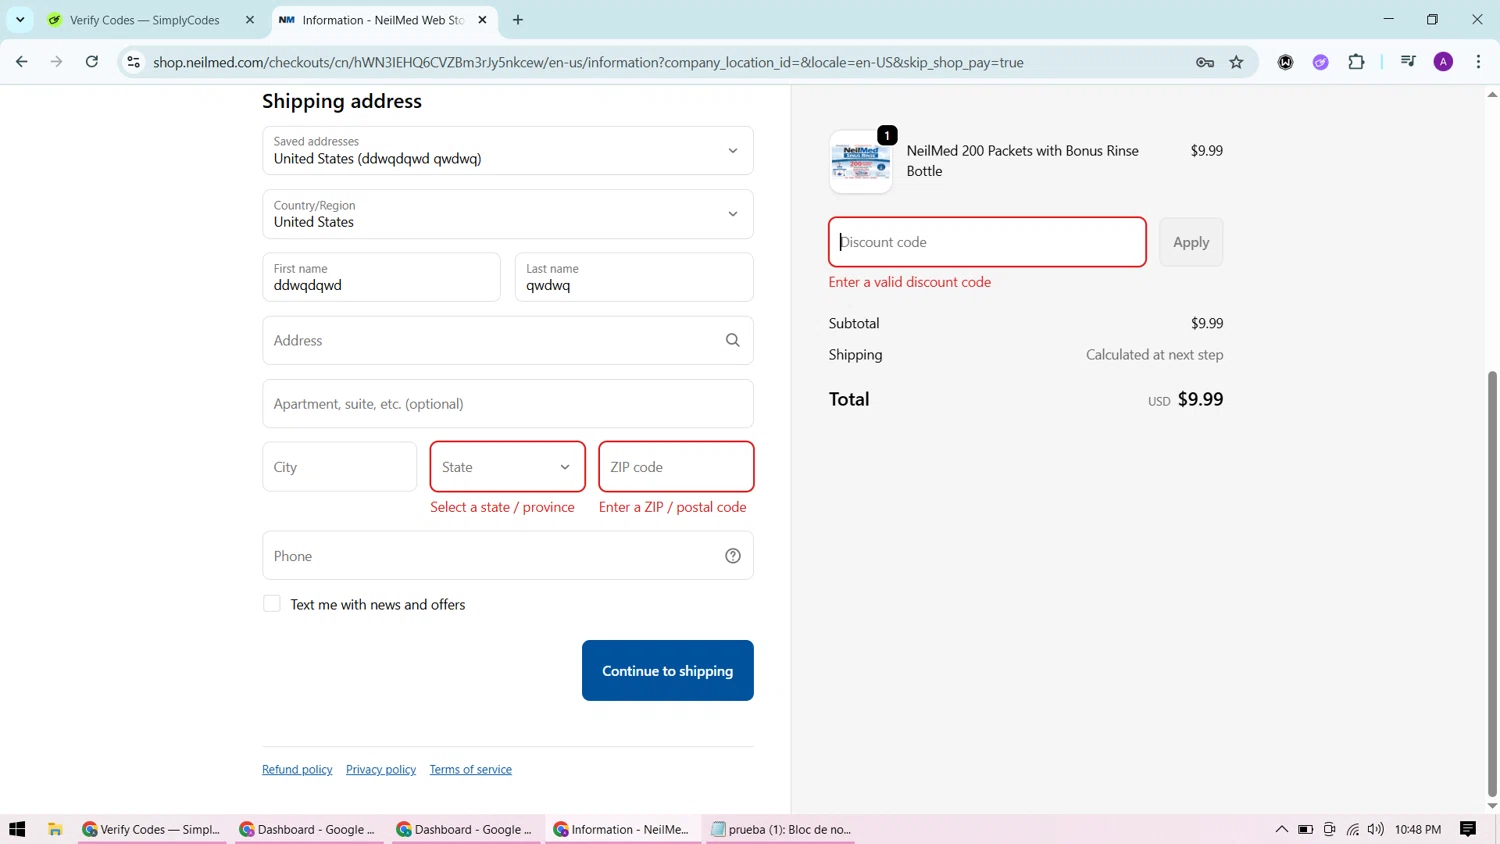This screenshot has height=844, width=1500.
Task: Click 'Enter a ZIP / postal code' error message
Action: (673, 507)
